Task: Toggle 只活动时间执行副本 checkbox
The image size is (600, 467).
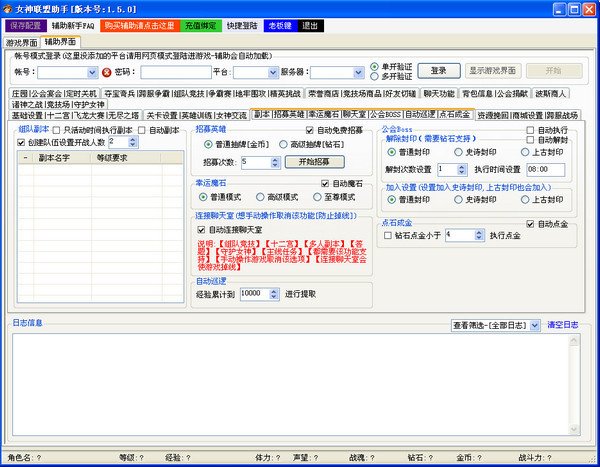Action: 57,131
